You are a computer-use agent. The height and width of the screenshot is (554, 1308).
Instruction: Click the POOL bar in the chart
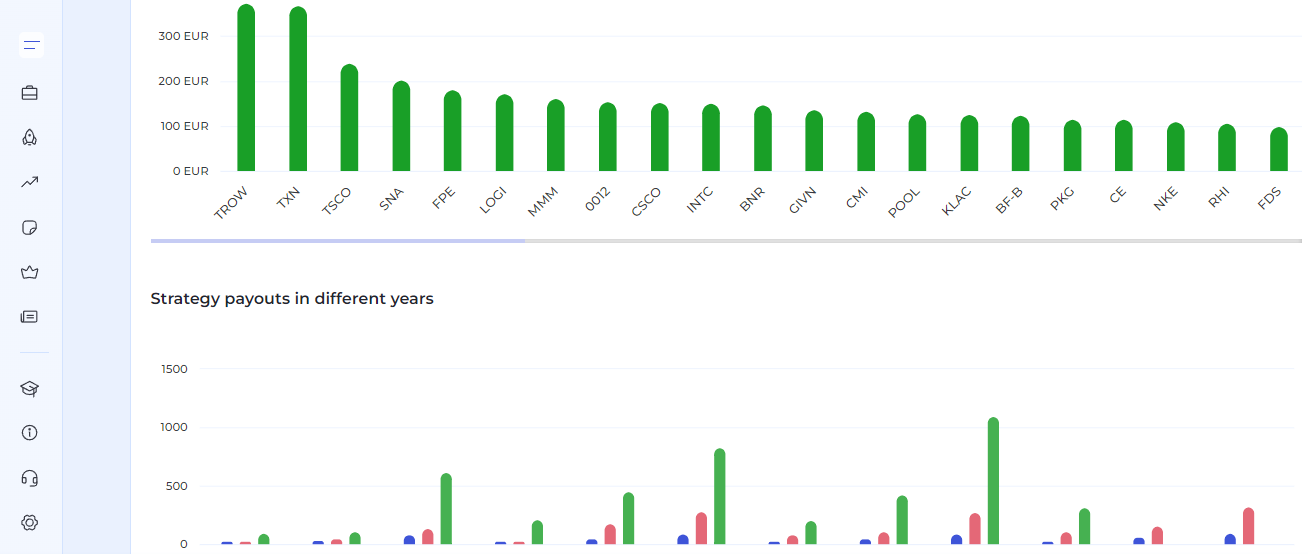917,143
